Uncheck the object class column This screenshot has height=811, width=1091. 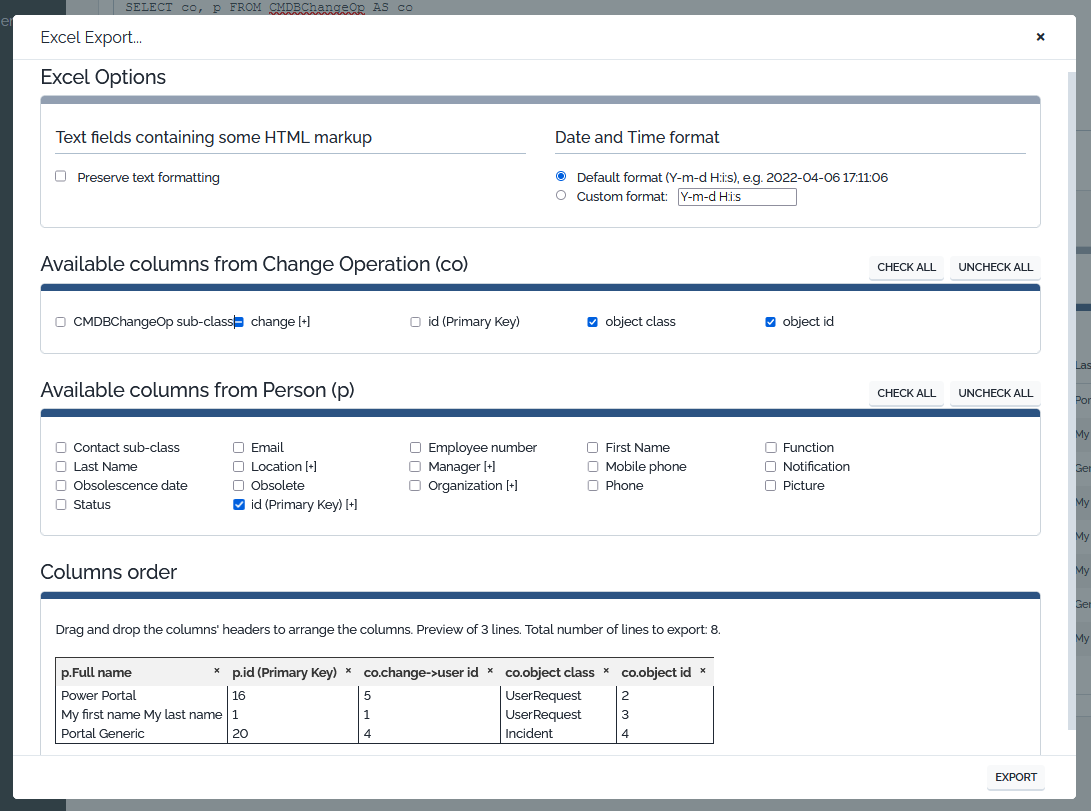[593, 322]
